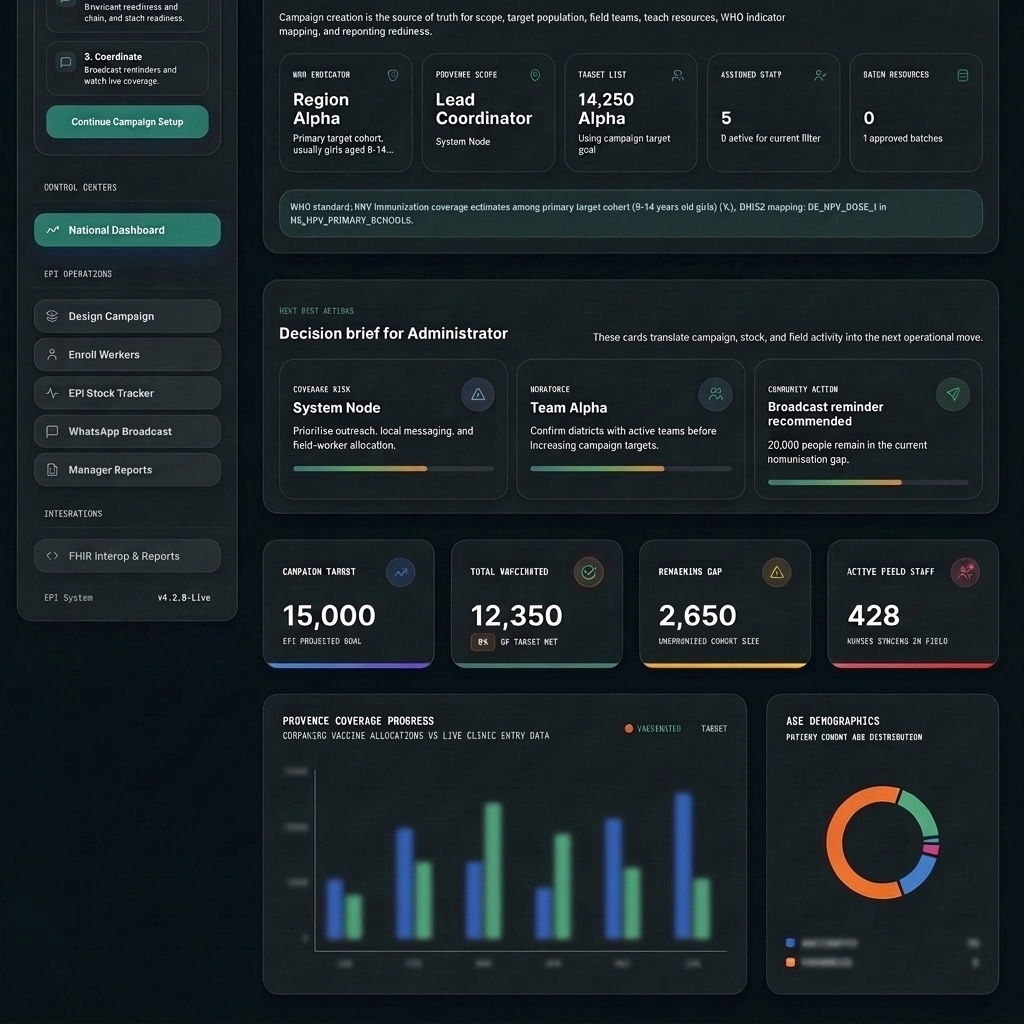Image resolution: width=1024 pixels, height=1024 pixels.
Task: Click the staff icon on Active Field Staff tile
Action: pyautogui.click(x=965, y=573)
